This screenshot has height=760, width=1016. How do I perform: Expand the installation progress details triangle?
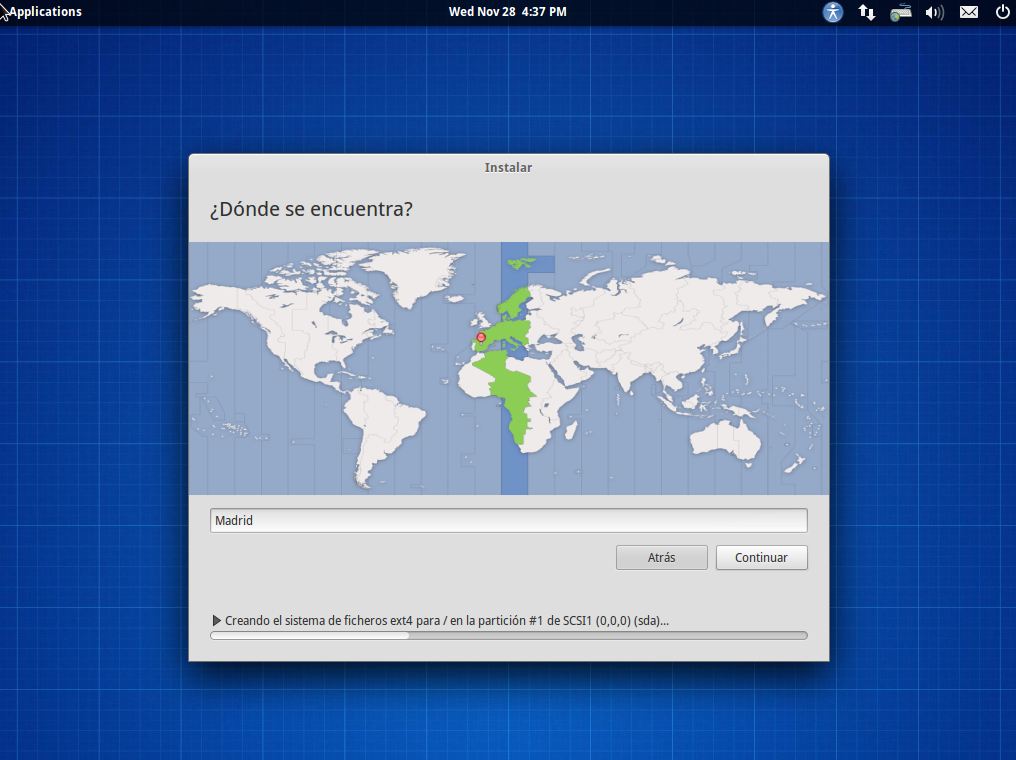[x=217, y=621]
